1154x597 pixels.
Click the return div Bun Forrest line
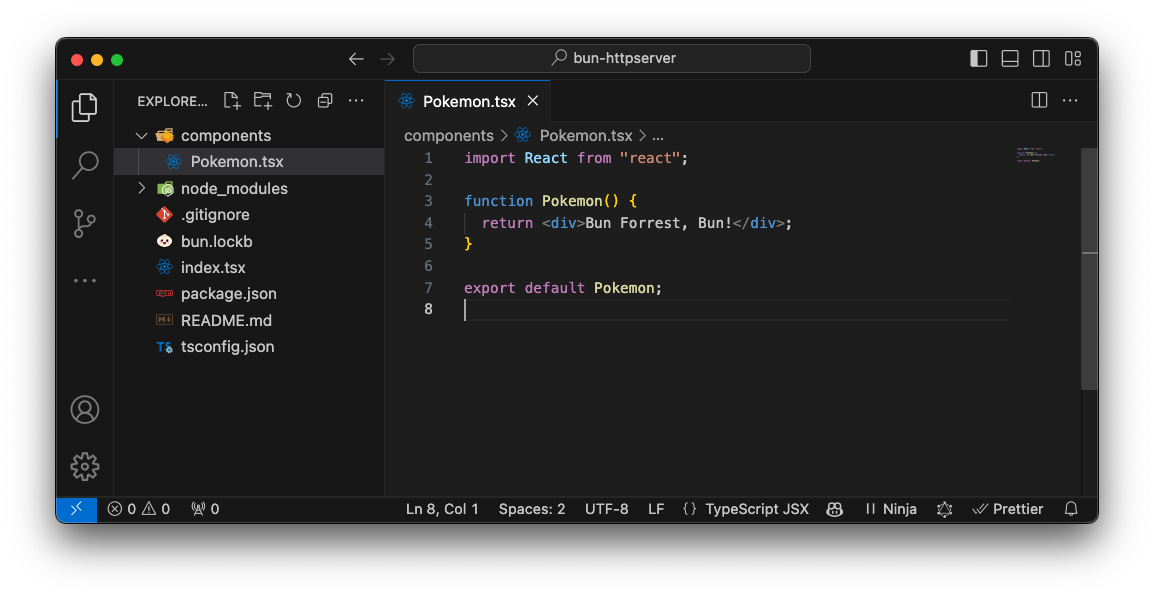(637, 223)
